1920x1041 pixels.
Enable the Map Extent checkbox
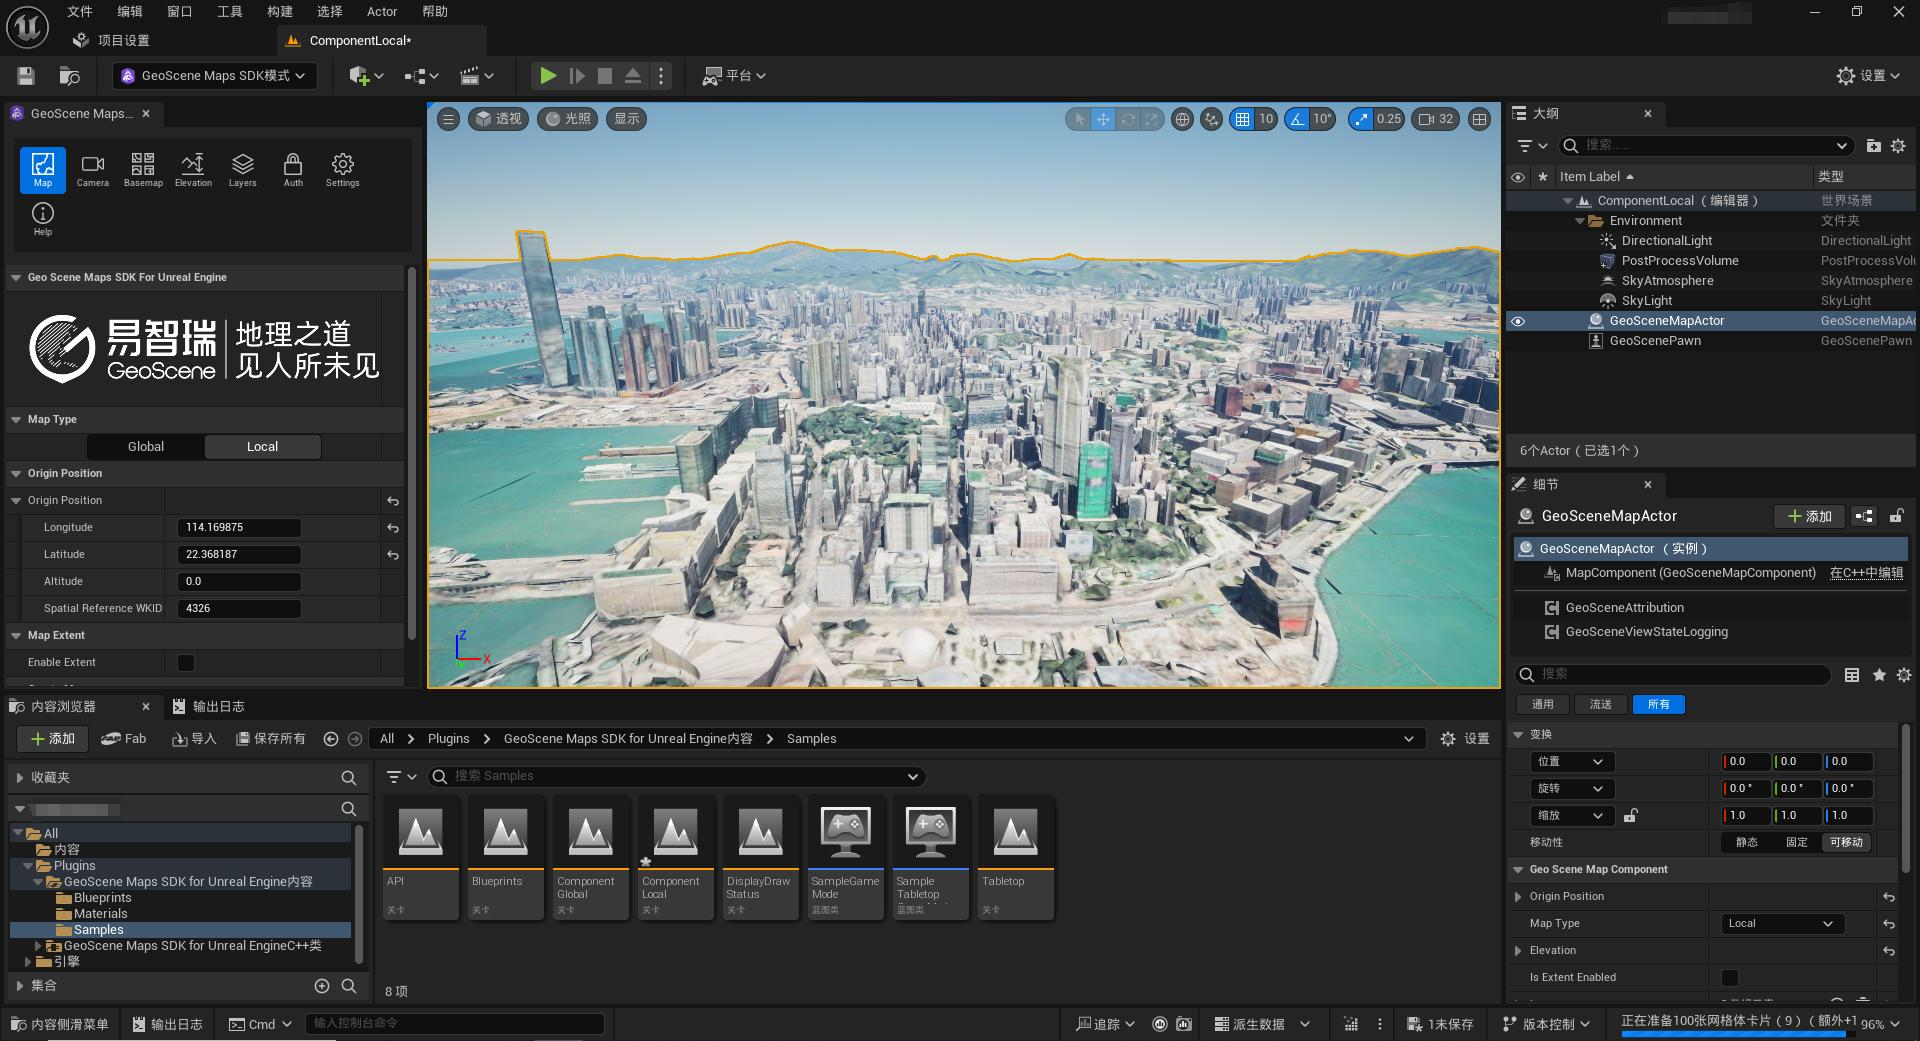186,663
